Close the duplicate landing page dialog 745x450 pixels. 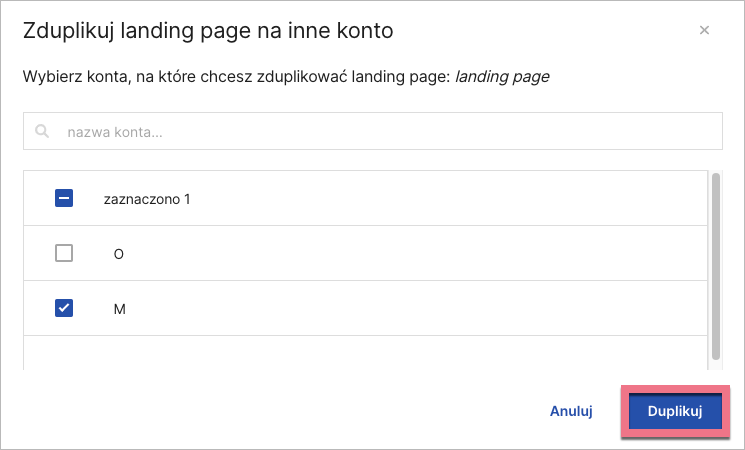point(704,30)
